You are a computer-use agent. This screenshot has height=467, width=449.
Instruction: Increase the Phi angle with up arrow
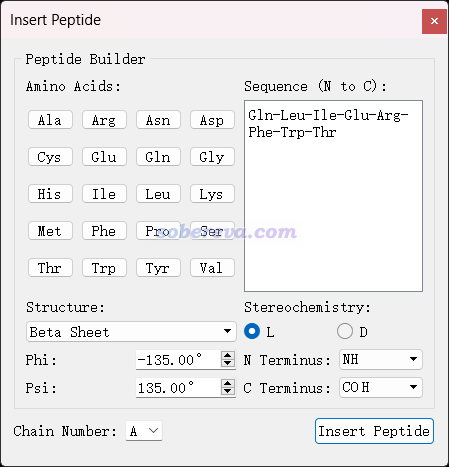pyautogui.click(x=228, y=355)
